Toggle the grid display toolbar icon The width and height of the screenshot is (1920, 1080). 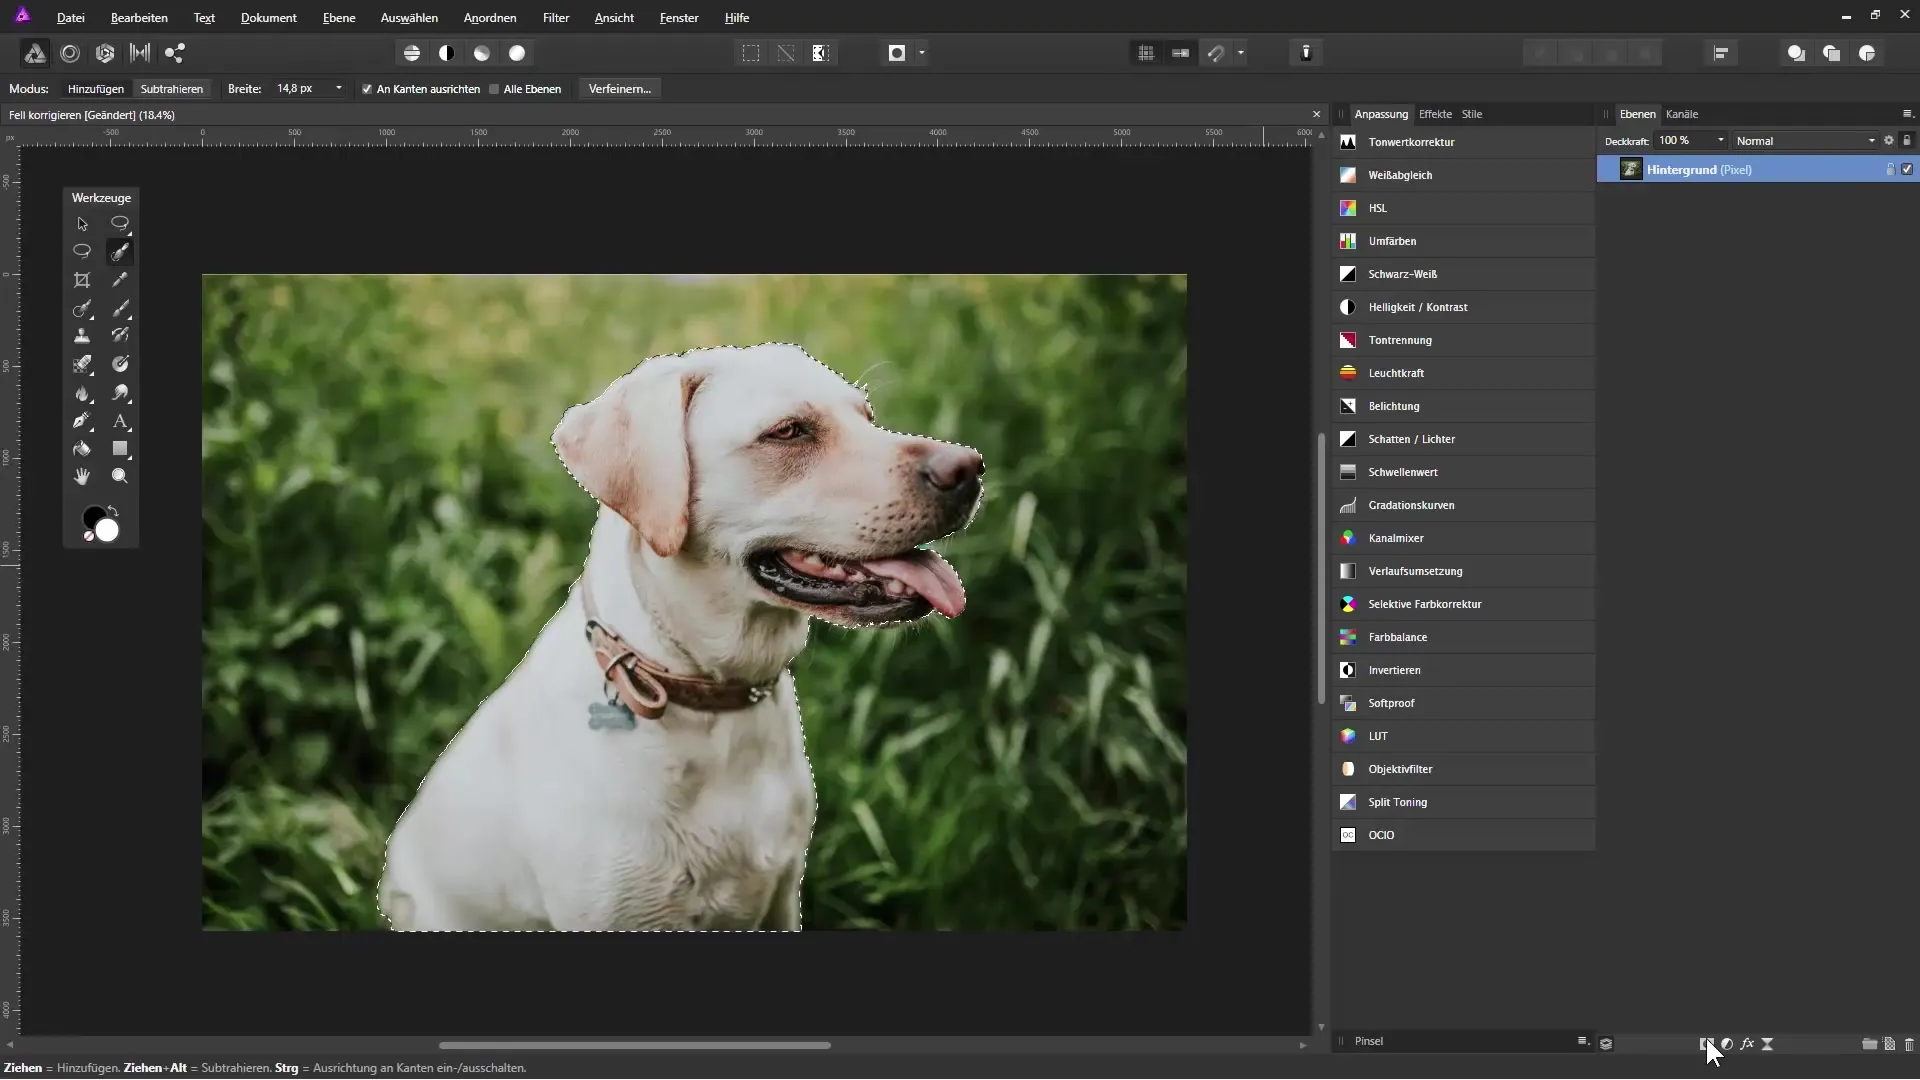(1146, 53)
